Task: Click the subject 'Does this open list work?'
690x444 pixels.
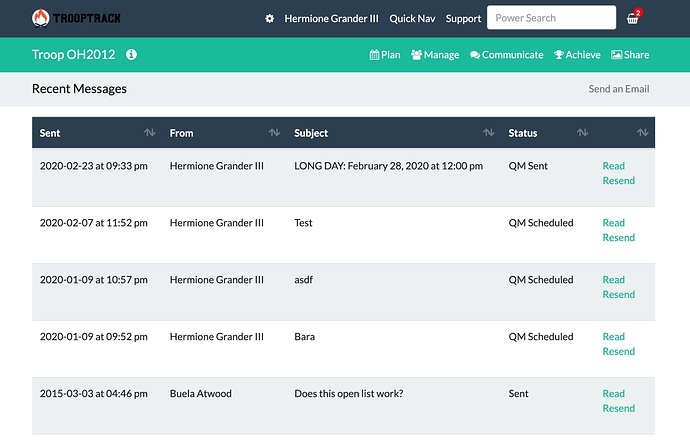Action: [349, 393]
